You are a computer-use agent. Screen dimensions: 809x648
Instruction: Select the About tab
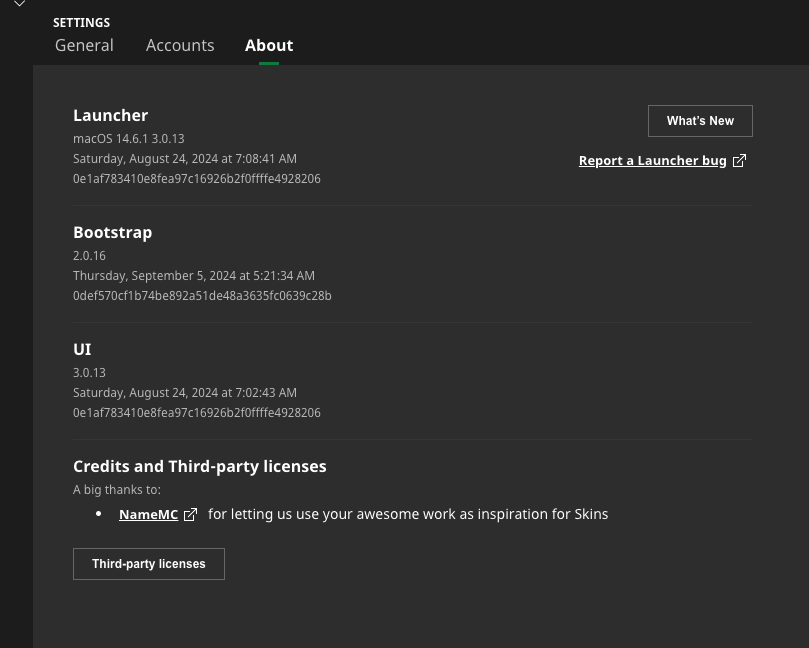[x=269, y=46]
